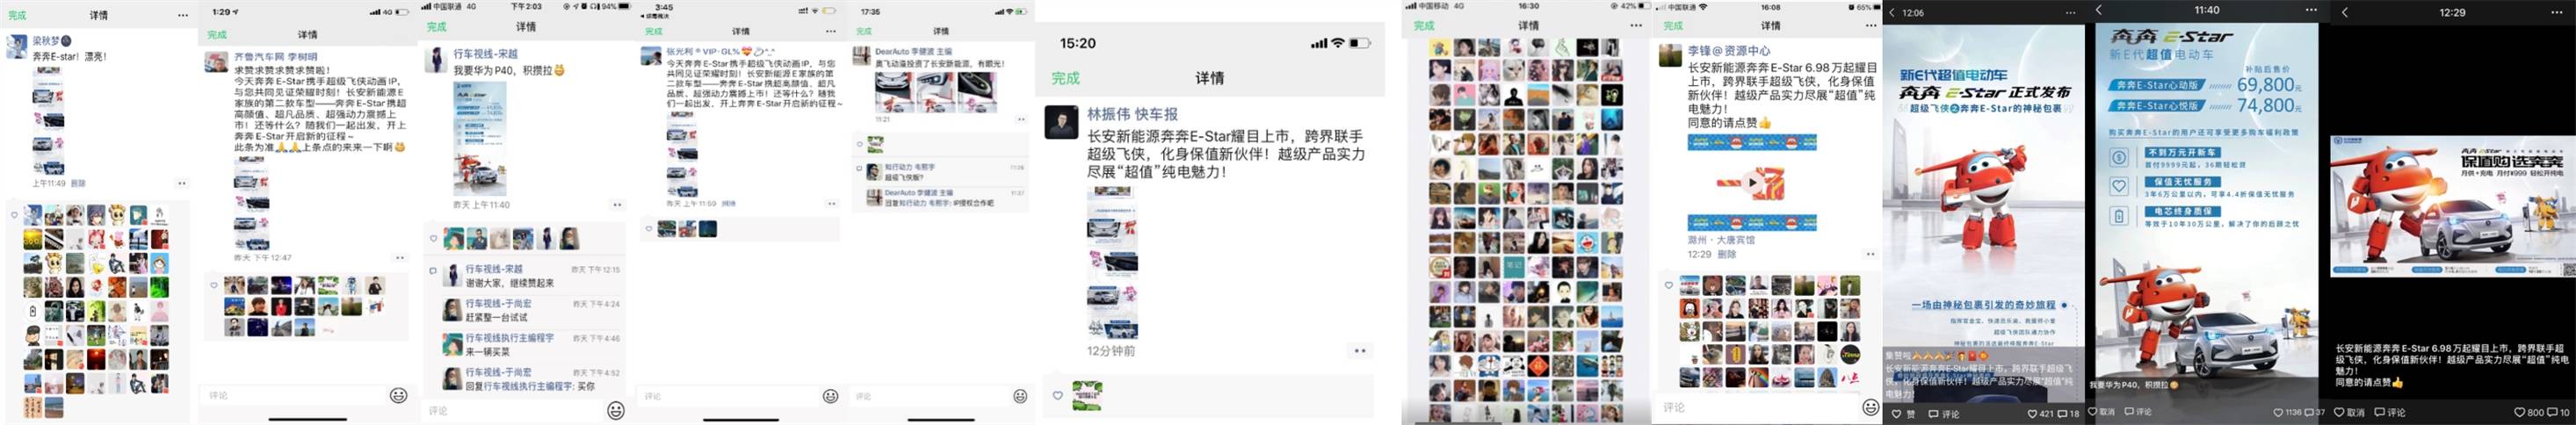
Task: View 行车视线-宋越 poster image
Action: [480, 138]
